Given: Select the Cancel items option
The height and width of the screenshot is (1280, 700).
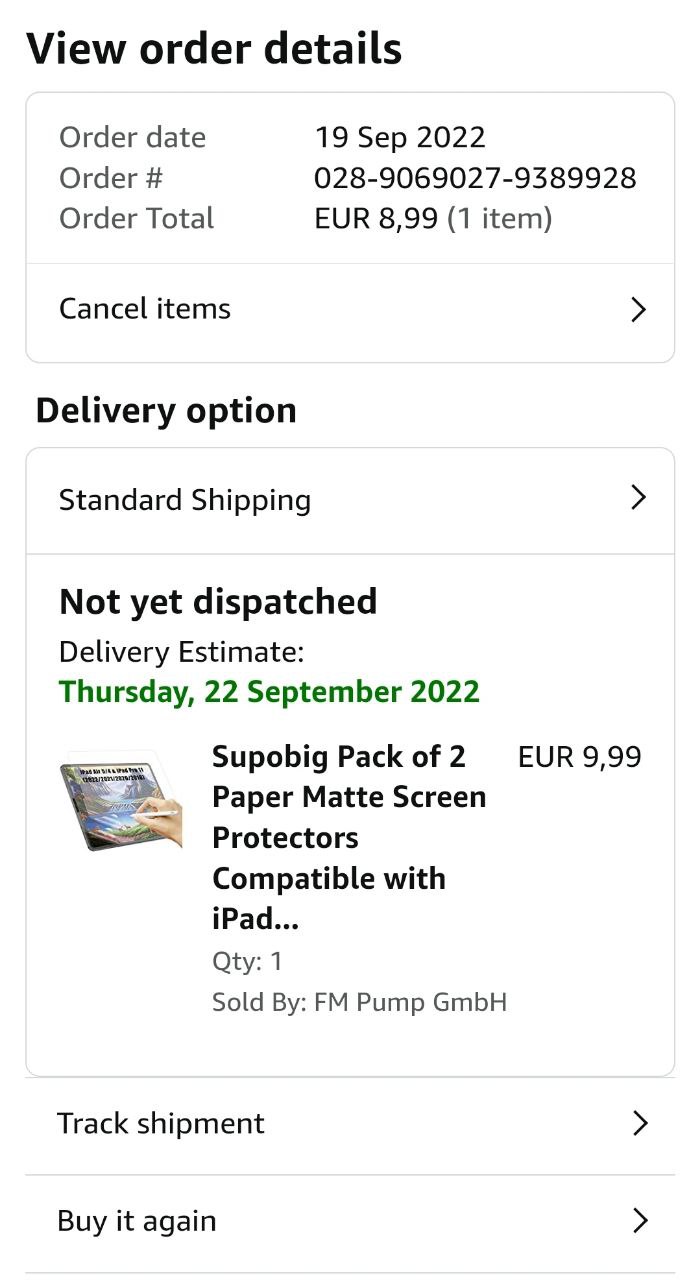Looking at the screenshot, I should [x=146, y=309].
